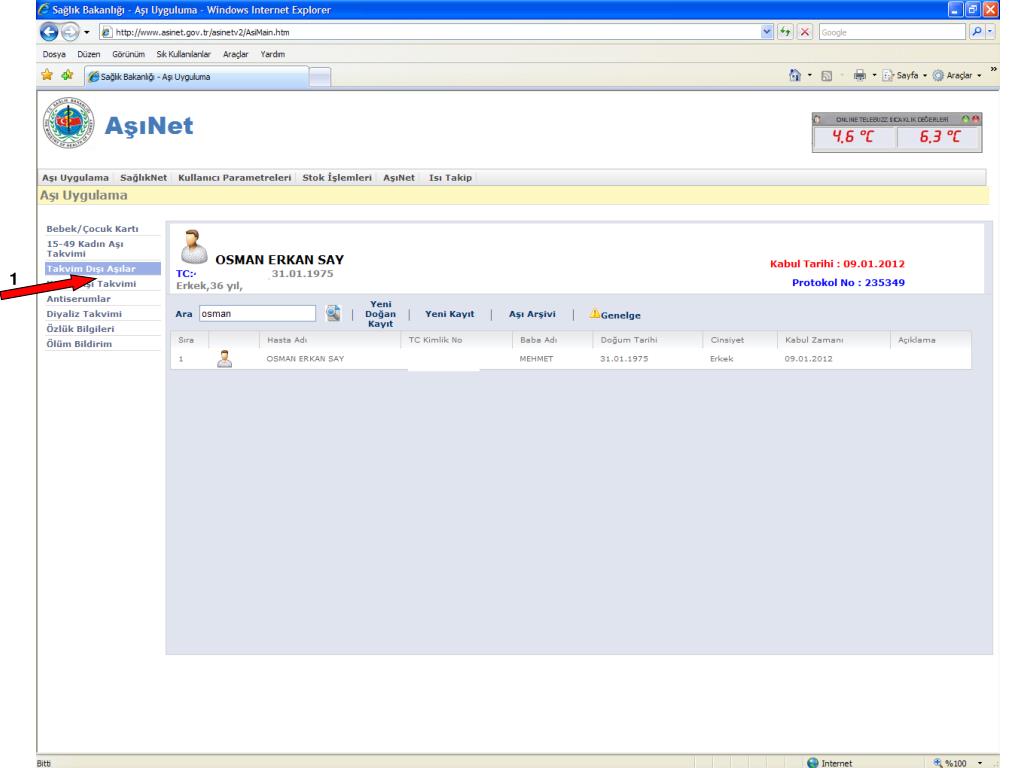Click the browser Forward arrow button
This screenshot has width=1024, height=768.
[69, 31]
